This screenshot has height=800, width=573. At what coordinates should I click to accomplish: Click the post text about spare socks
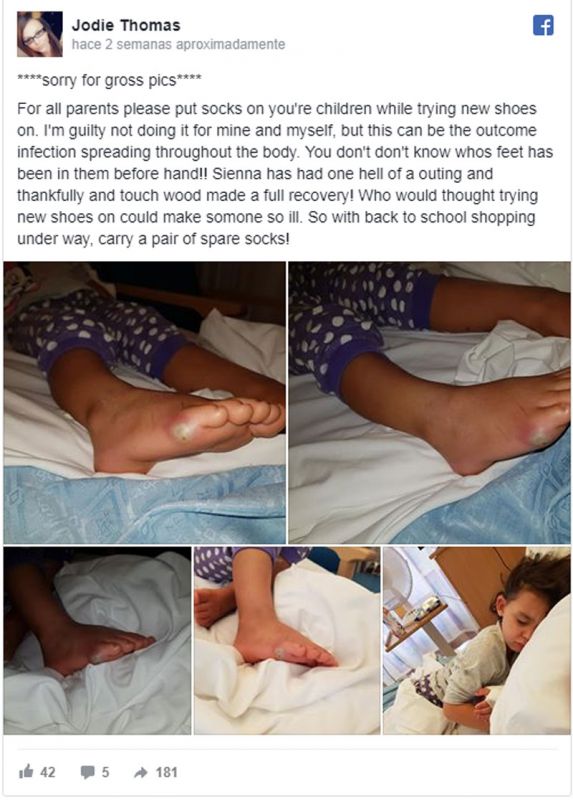tap(285, 174)
